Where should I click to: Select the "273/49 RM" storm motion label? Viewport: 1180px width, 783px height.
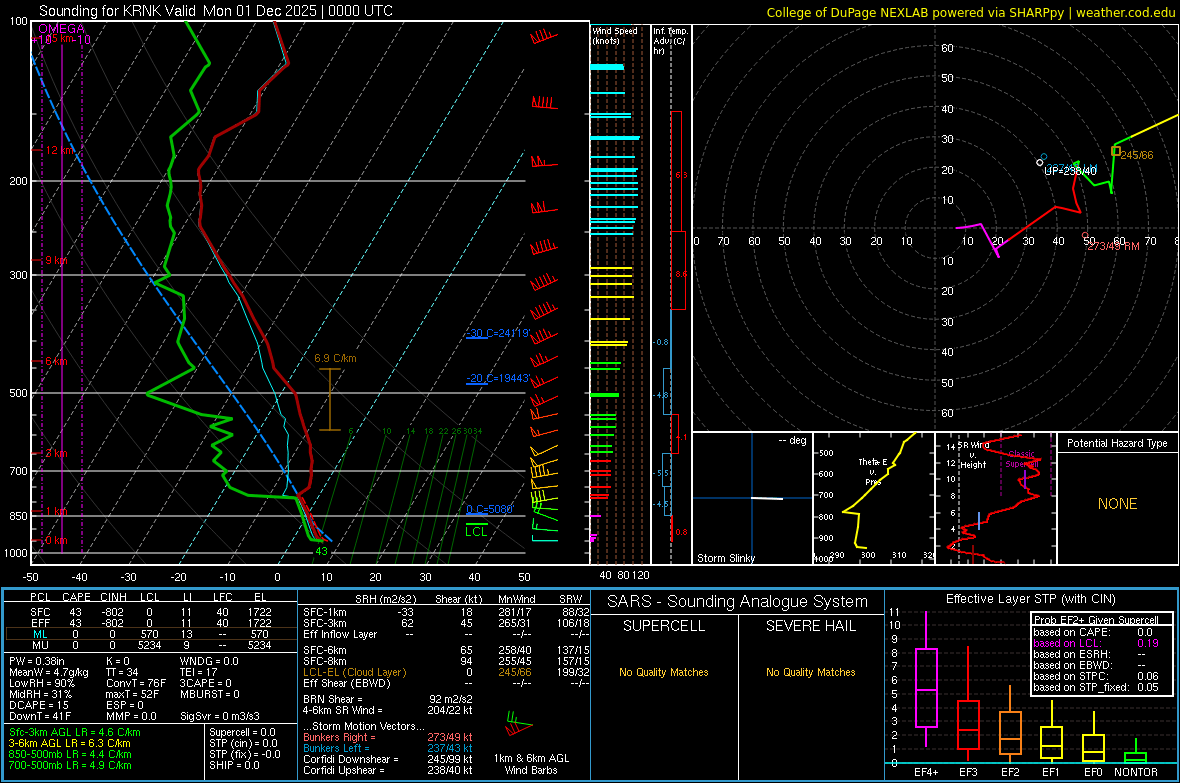tap(1114, 246)
